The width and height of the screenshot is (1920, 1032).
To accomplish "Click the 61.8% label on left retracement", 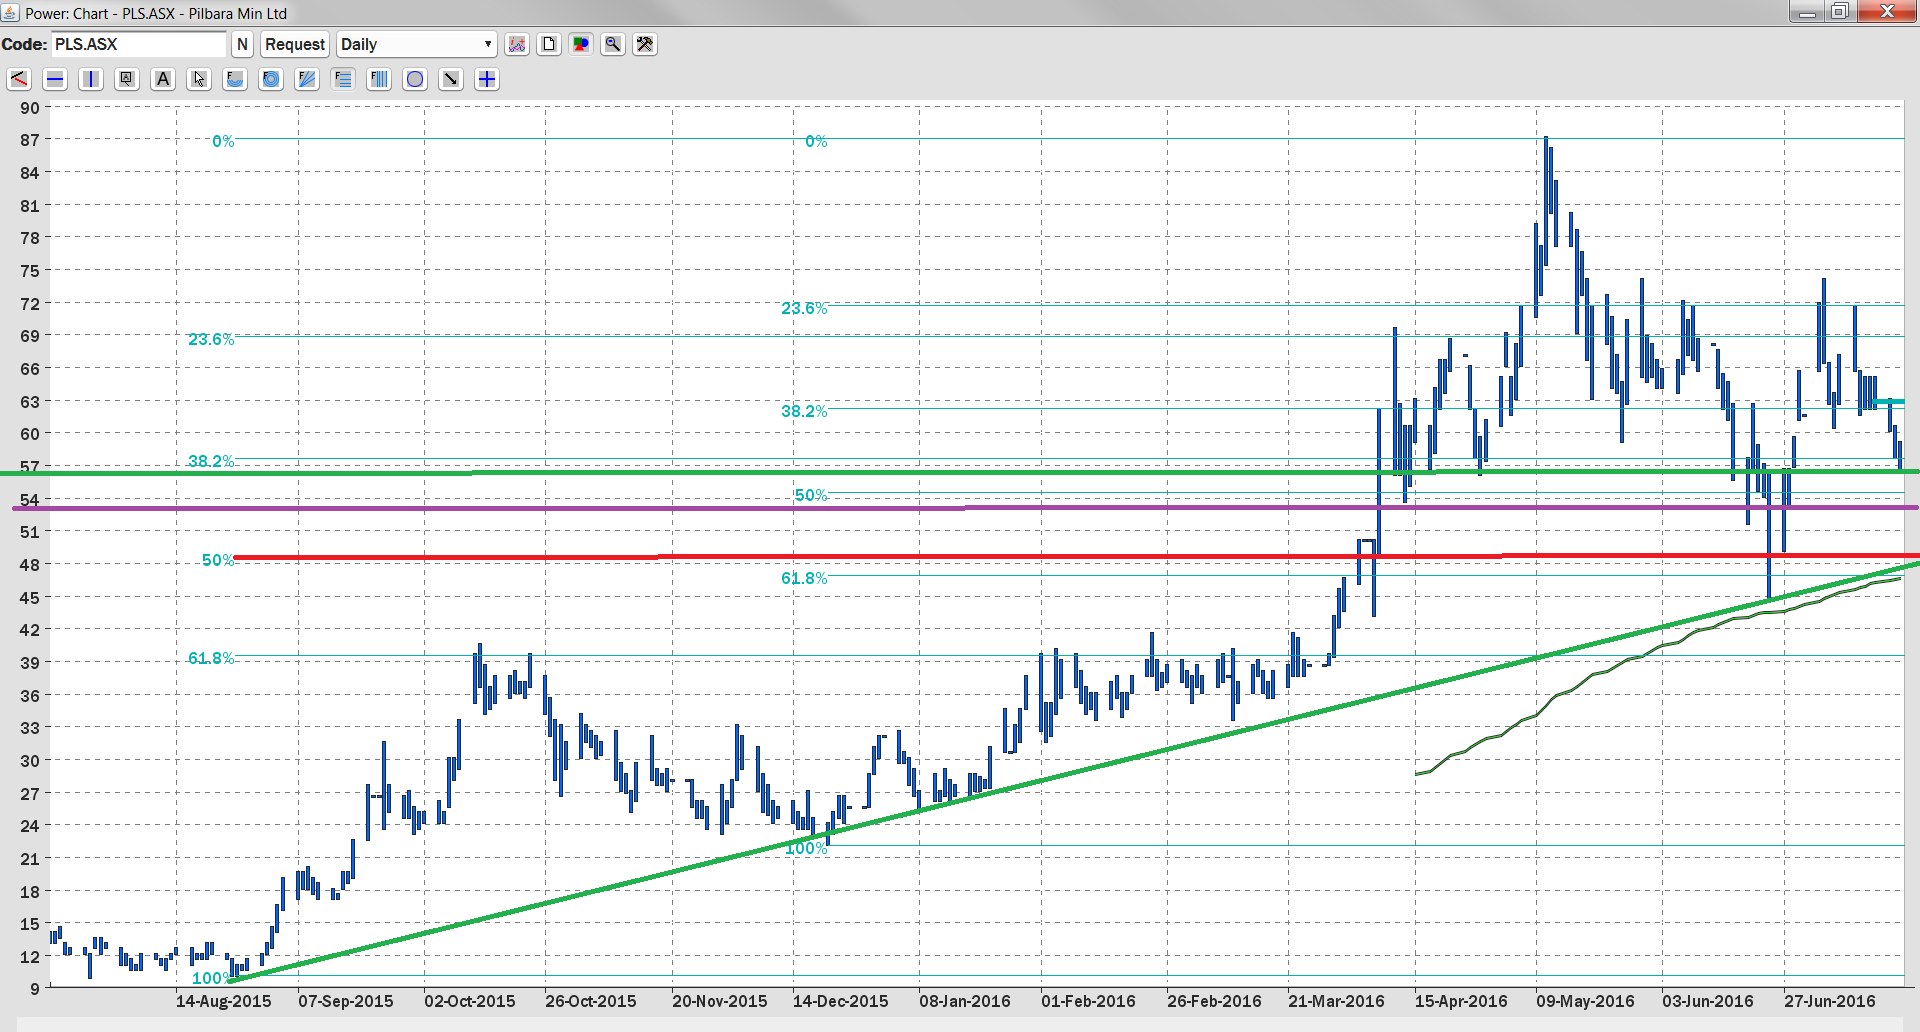I will tap(211, 658).
